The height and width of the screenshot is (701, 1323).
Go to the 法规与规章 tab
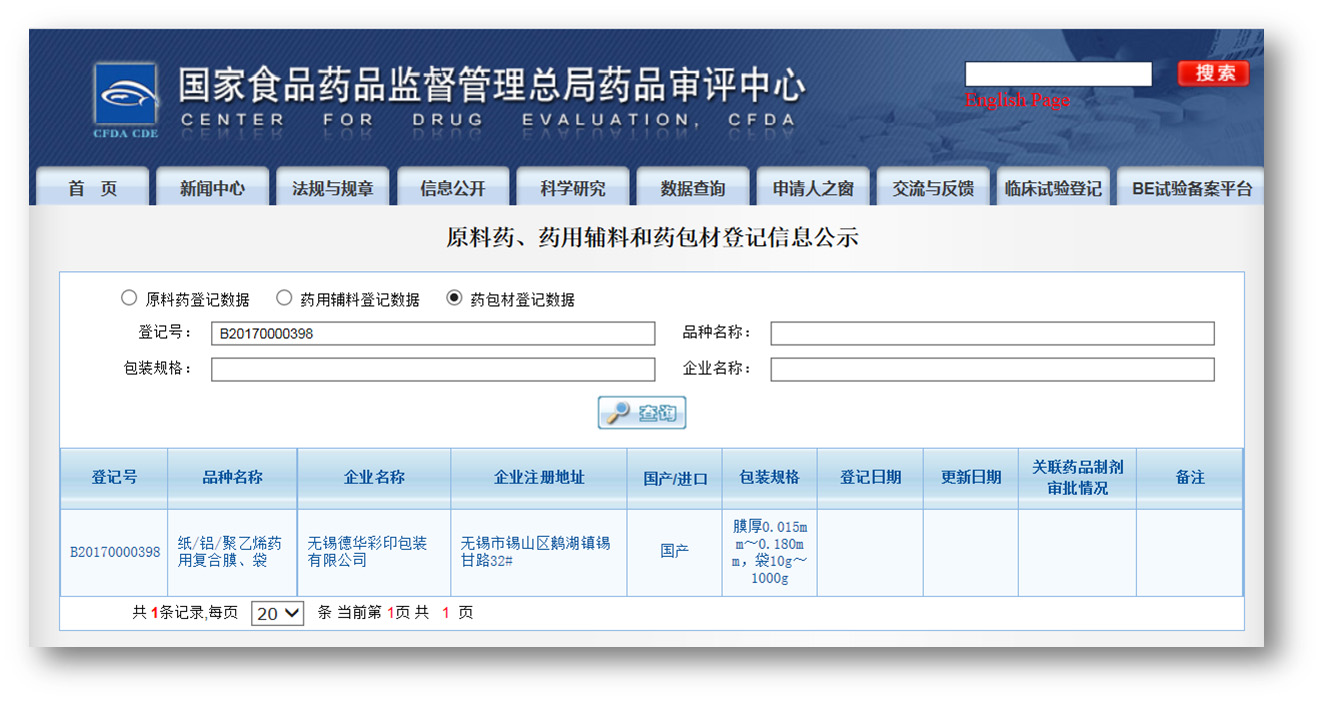point(332,188)
